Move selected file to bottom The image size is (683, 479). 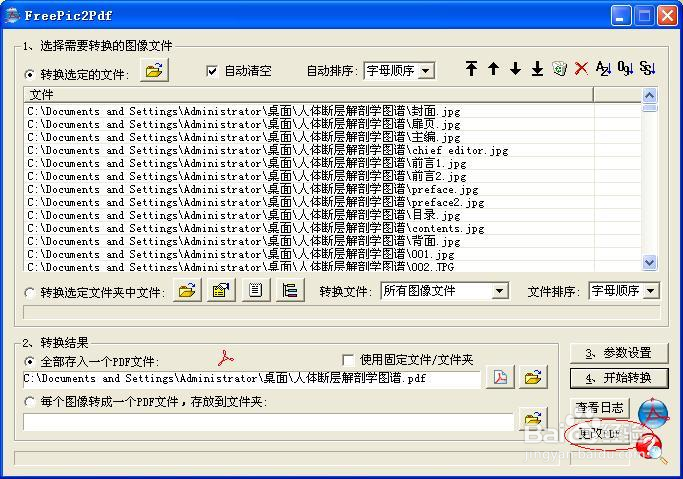click(538, 69)
